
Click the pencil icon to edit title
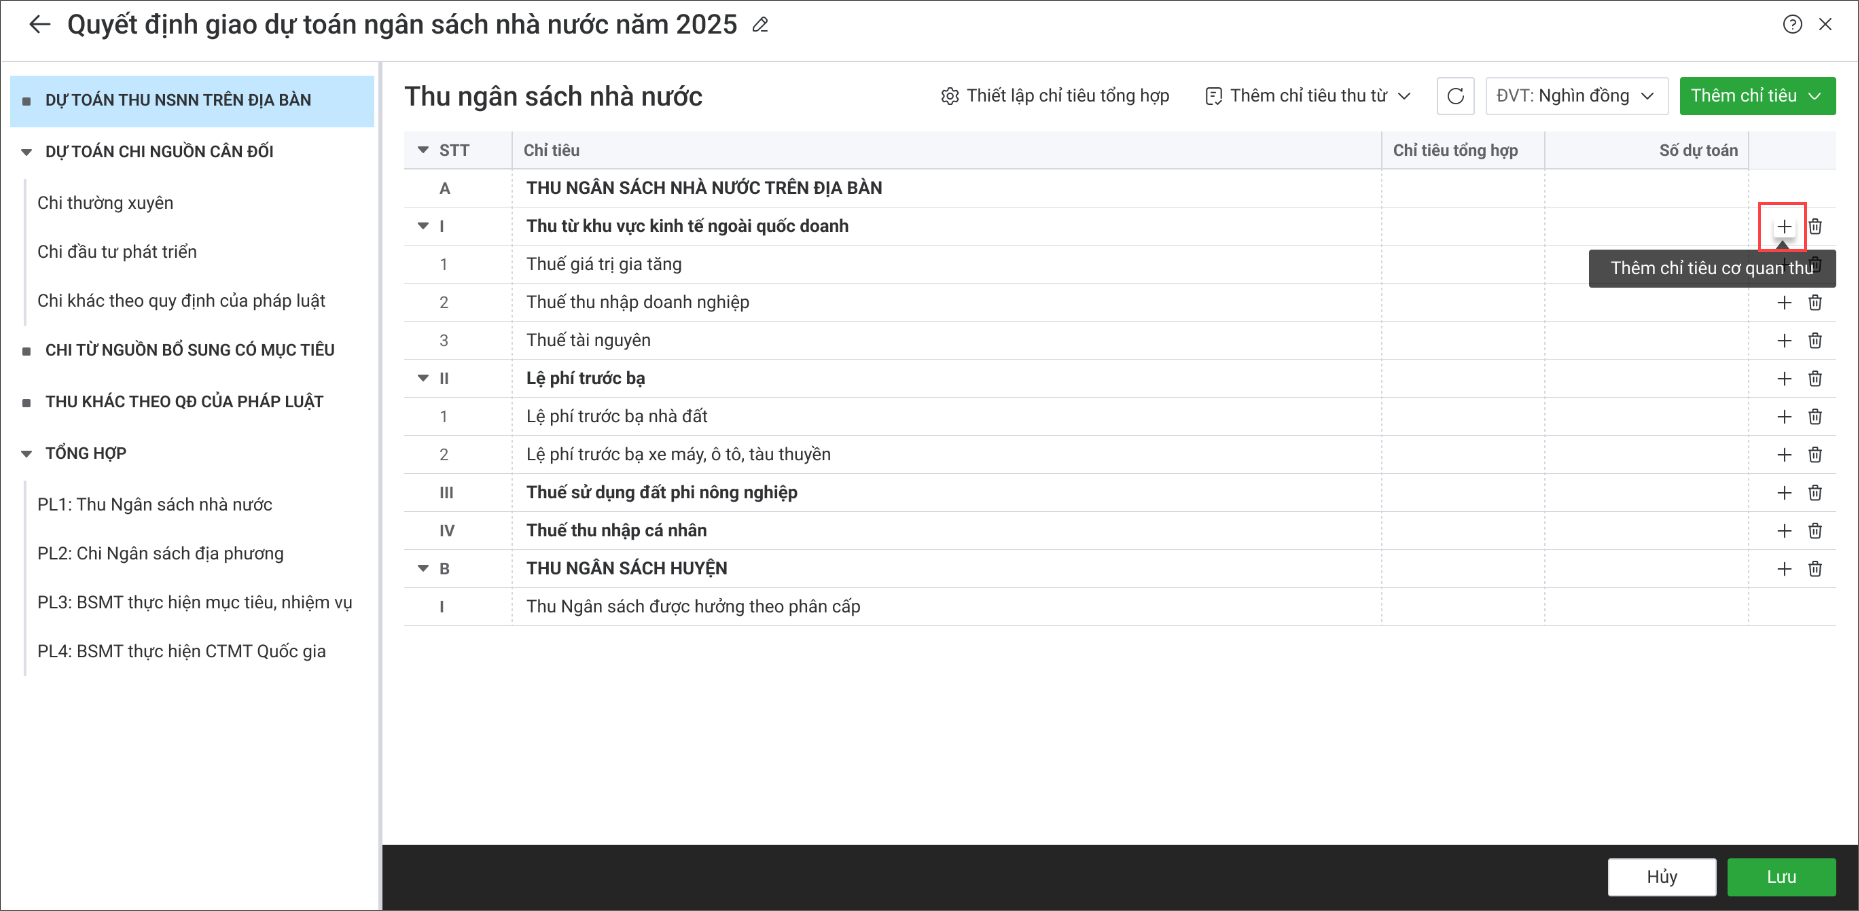coord(760,25)
